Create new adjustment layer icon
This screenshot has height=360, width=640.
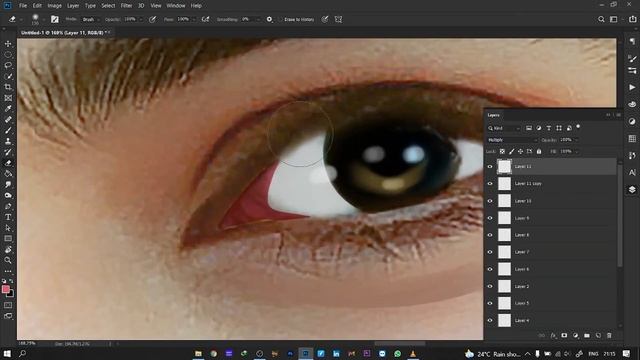[576, 336]
